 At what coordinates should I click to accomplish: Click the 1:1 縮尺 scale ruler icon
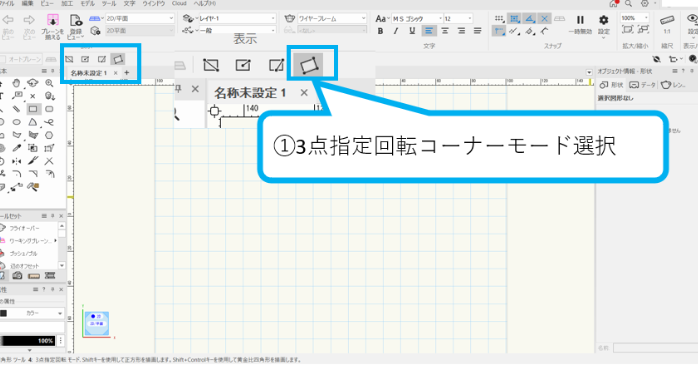pyautogui.click(x=667, y=20)
